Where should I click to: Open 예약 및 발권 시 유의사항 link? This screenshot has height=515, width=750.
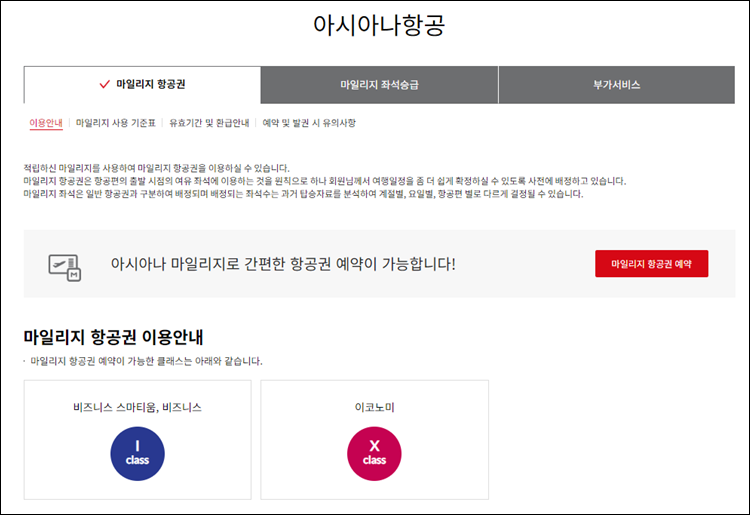point(309,123)
